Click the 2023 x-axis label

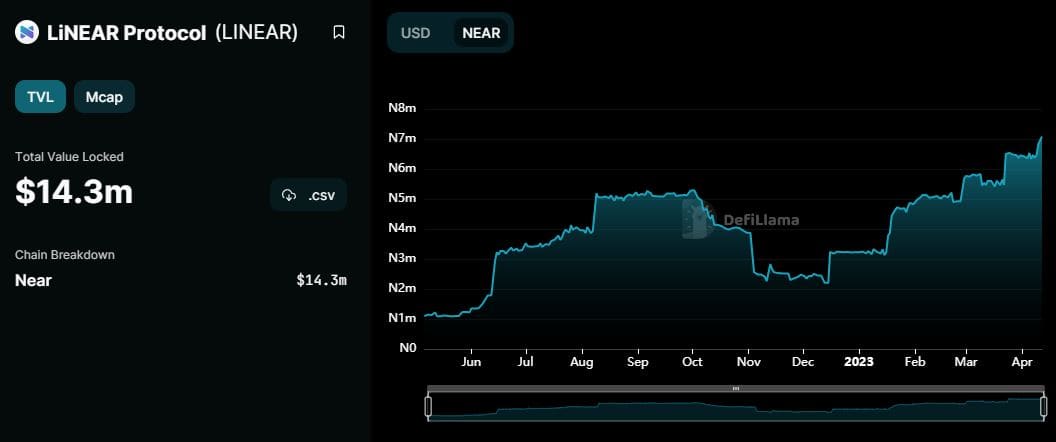tap(859, 362)
